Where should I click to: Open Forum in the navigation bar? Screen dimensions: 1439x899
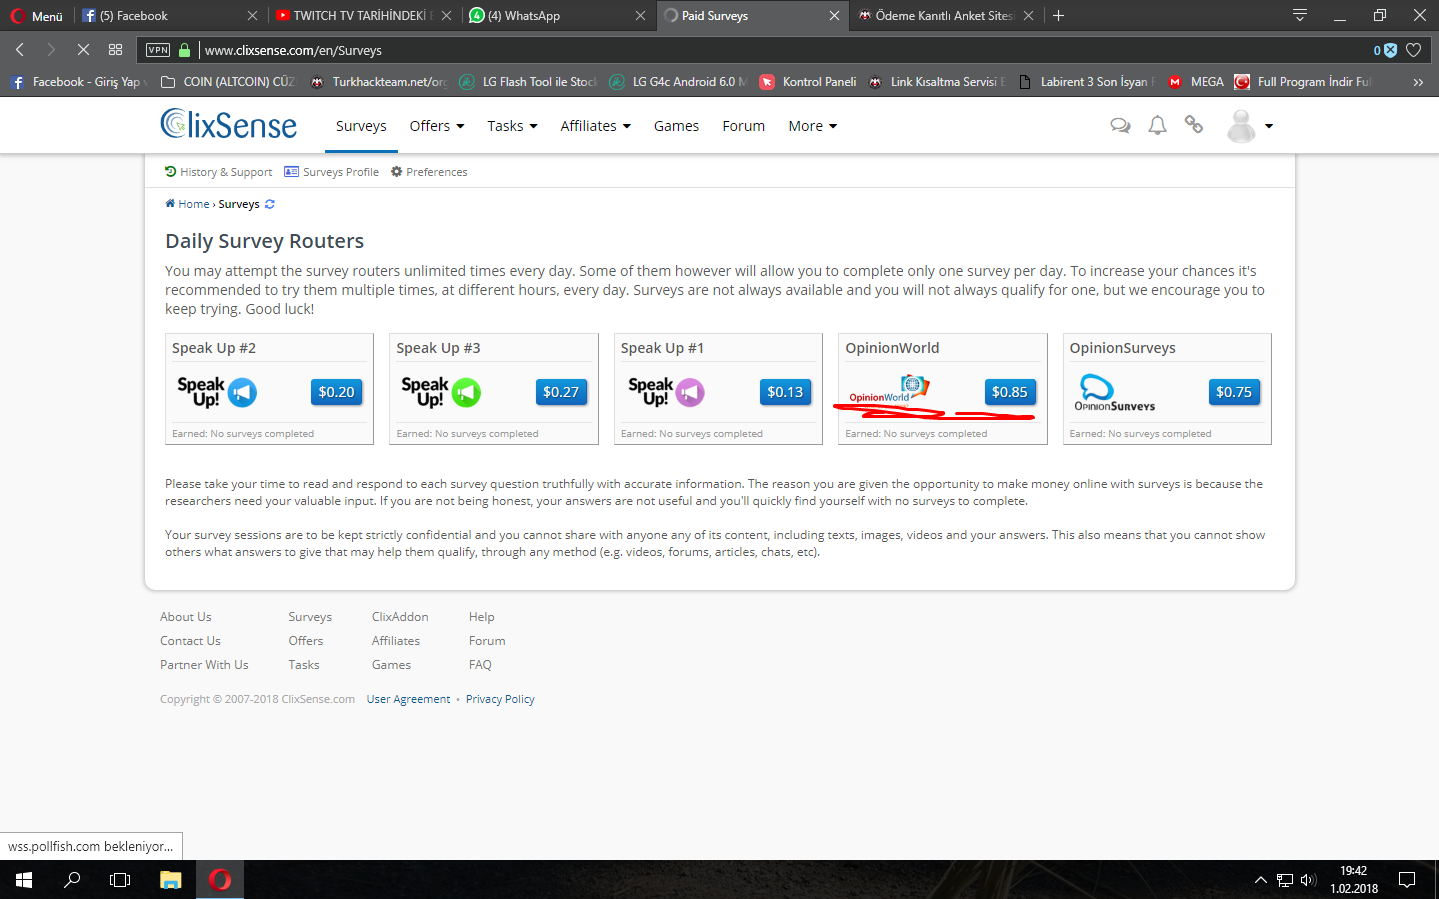tap(743, 126)
